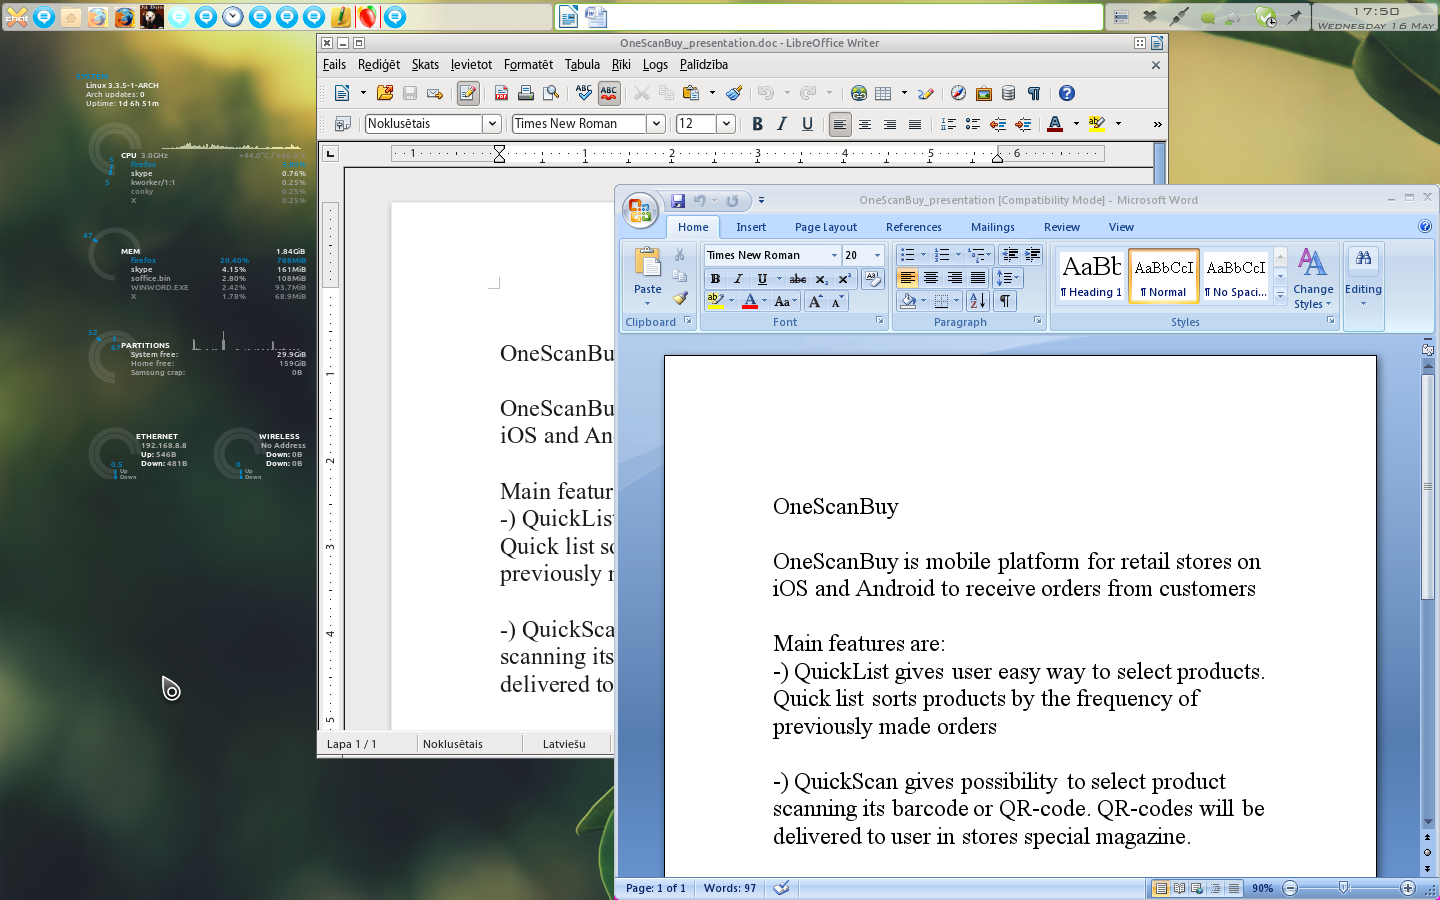Image resolution: width=1440 pixels, height=900 pixels.
Task: Click Gallery icon in LibreOffice toolbar
Action: point(984,93)
